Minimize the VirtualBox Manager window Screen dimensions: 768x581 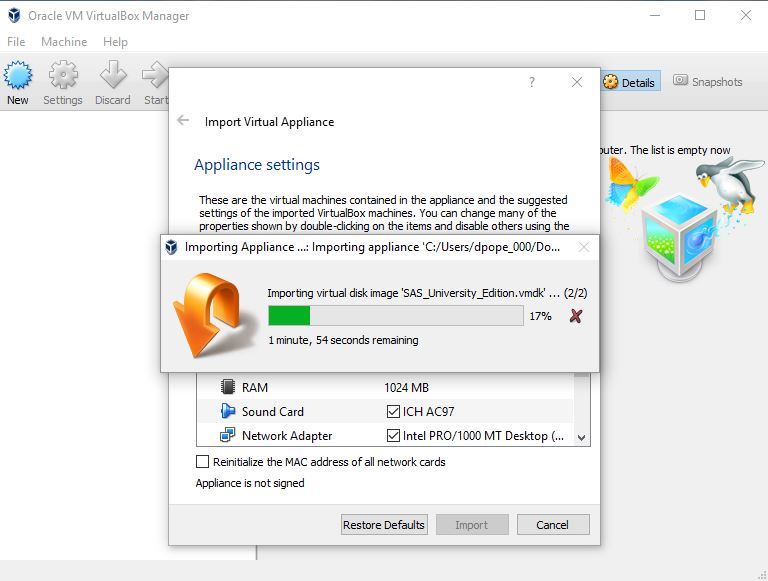(655, 15)
